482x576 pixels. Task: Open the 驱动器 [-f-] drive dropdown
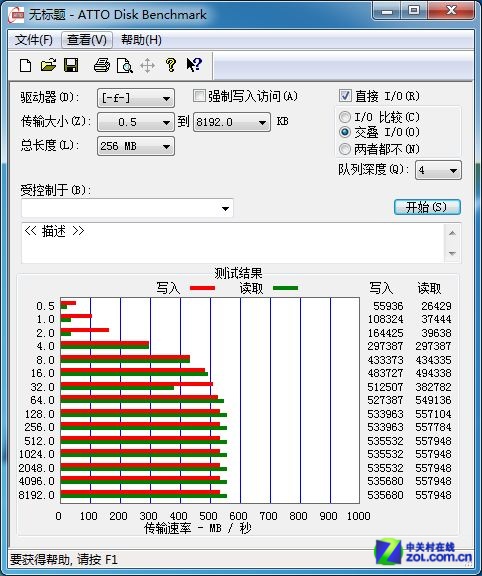(x=136, y=98)
